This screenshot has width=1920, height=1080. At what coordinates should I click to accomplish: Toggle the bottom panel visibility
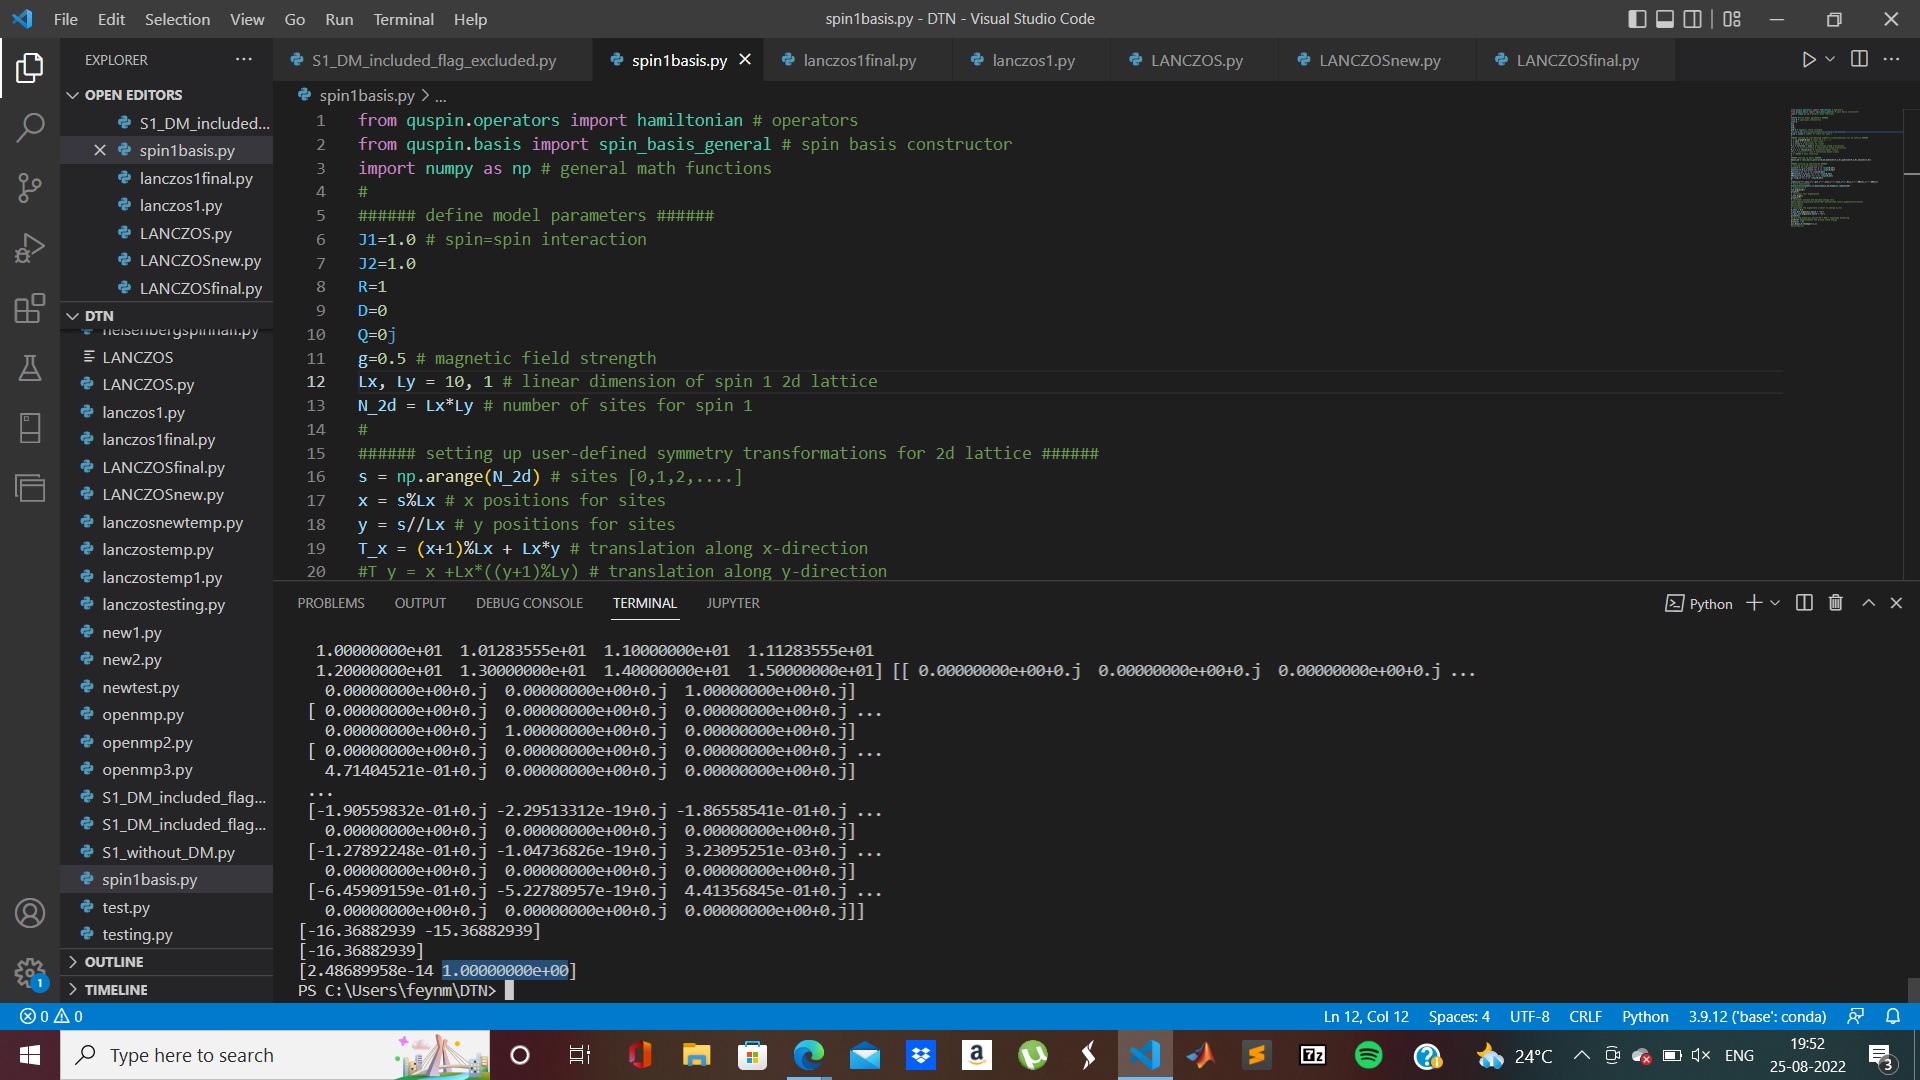(1664, 18)
